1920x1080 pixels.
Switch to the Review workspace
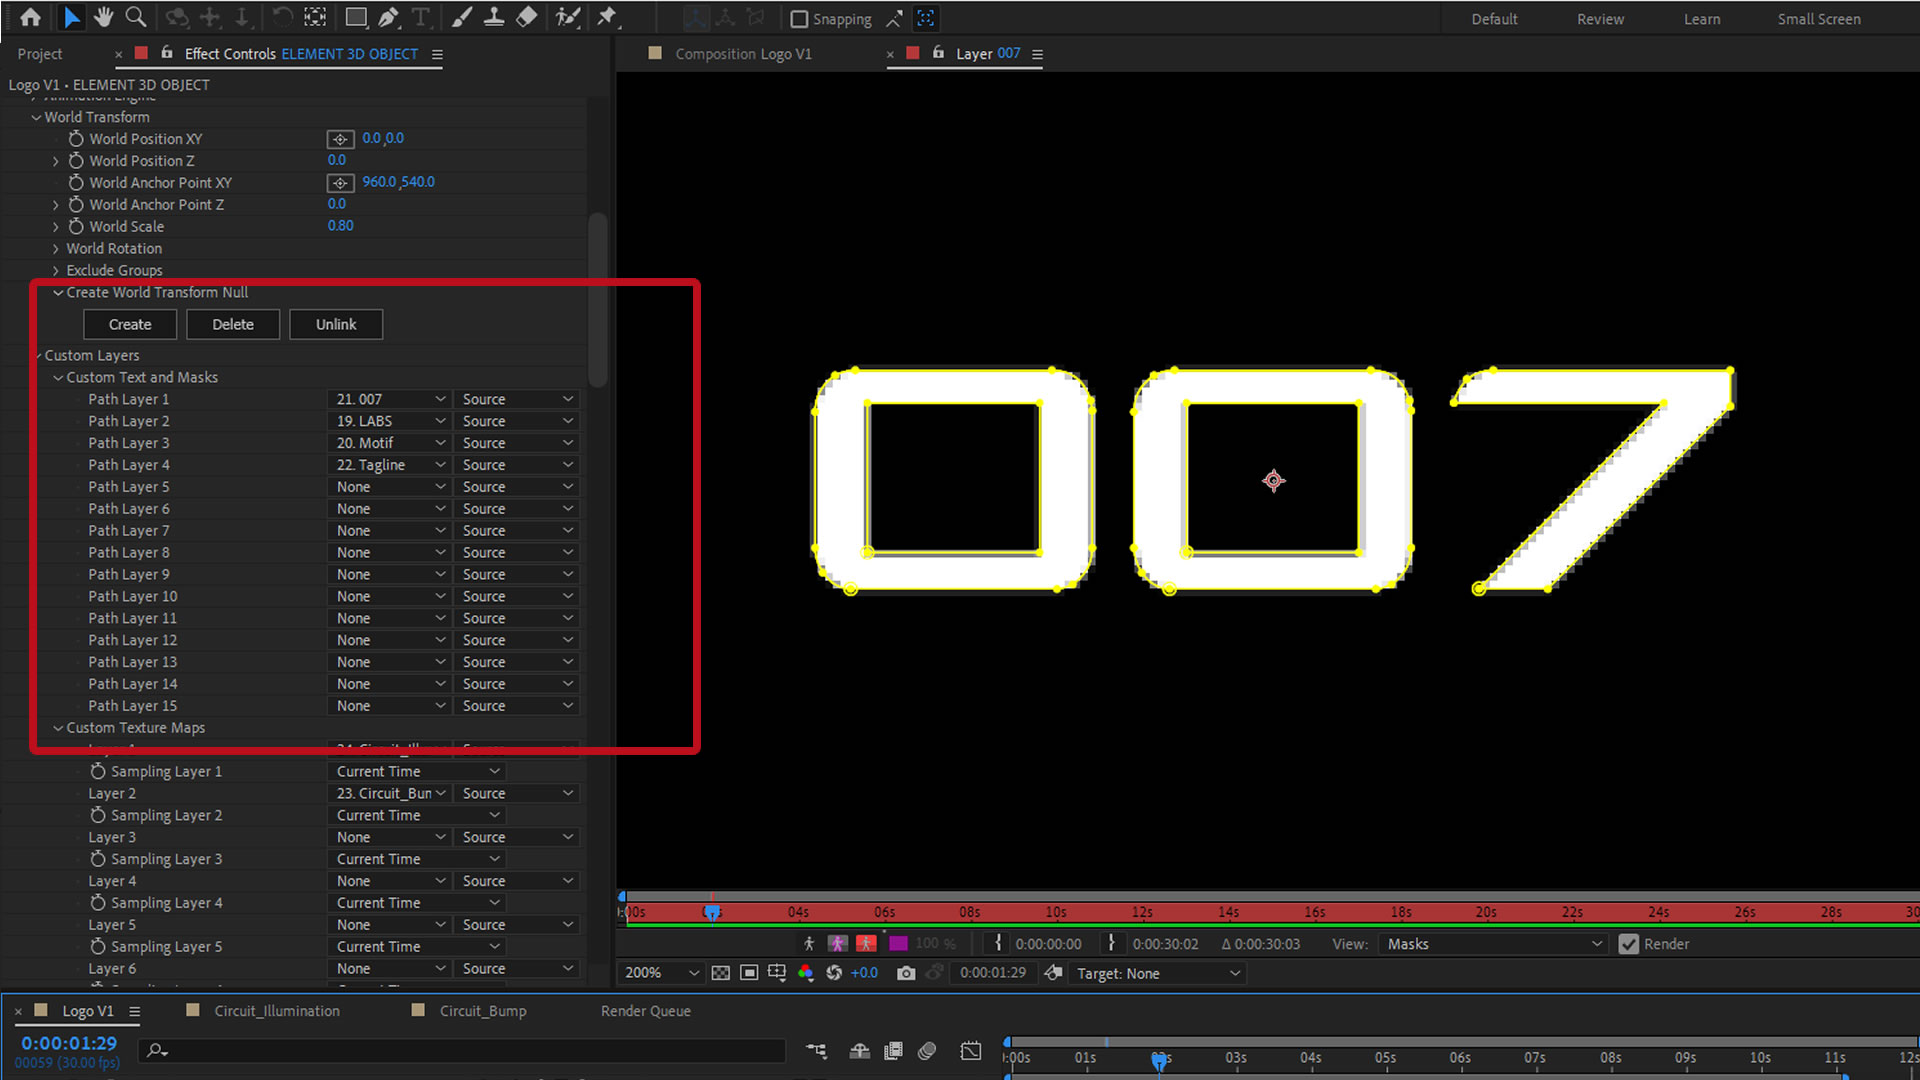pyautogui.click(x=1600, y=18)
